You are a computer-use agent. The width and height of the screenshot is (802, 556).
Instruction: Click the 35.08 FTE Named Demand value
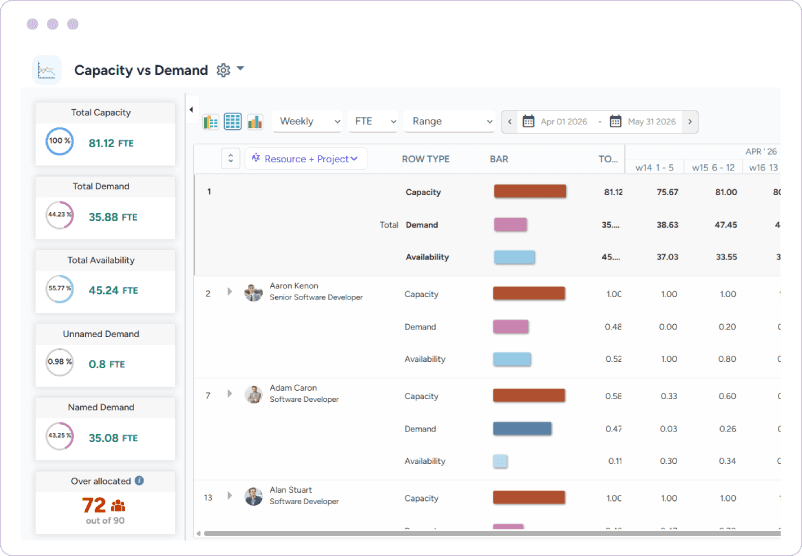[x=113, y=438]
